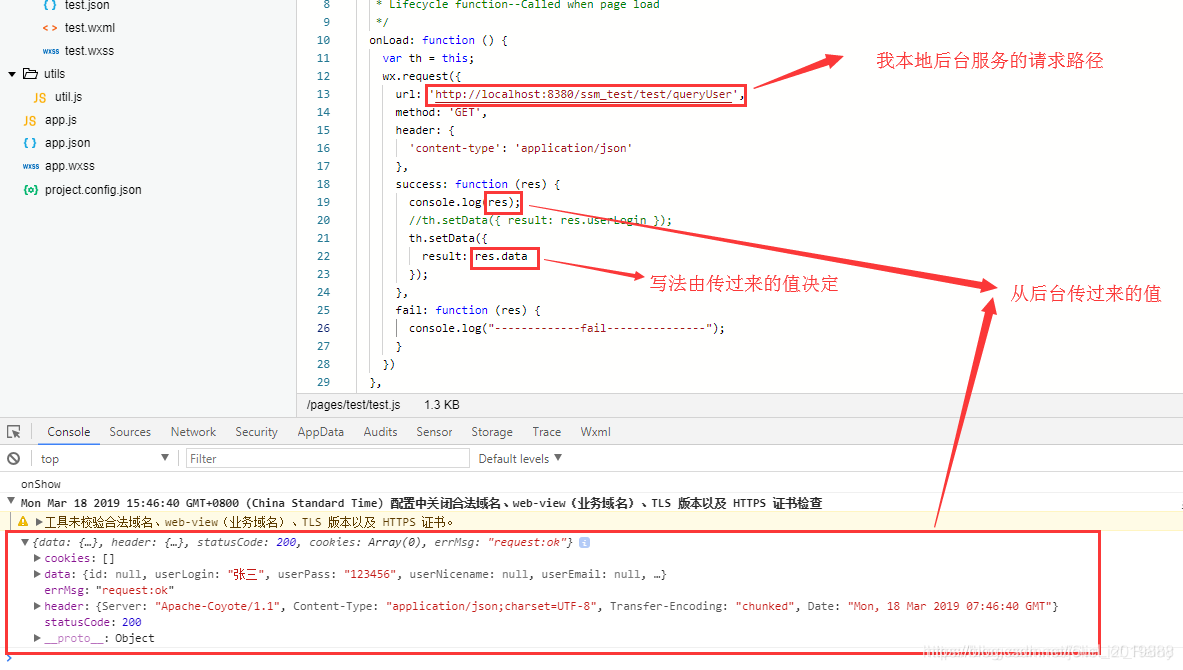This screenshot has width=1183, height=670.
Task: Switch to the Wxml tab
Action: click(595, 432)
